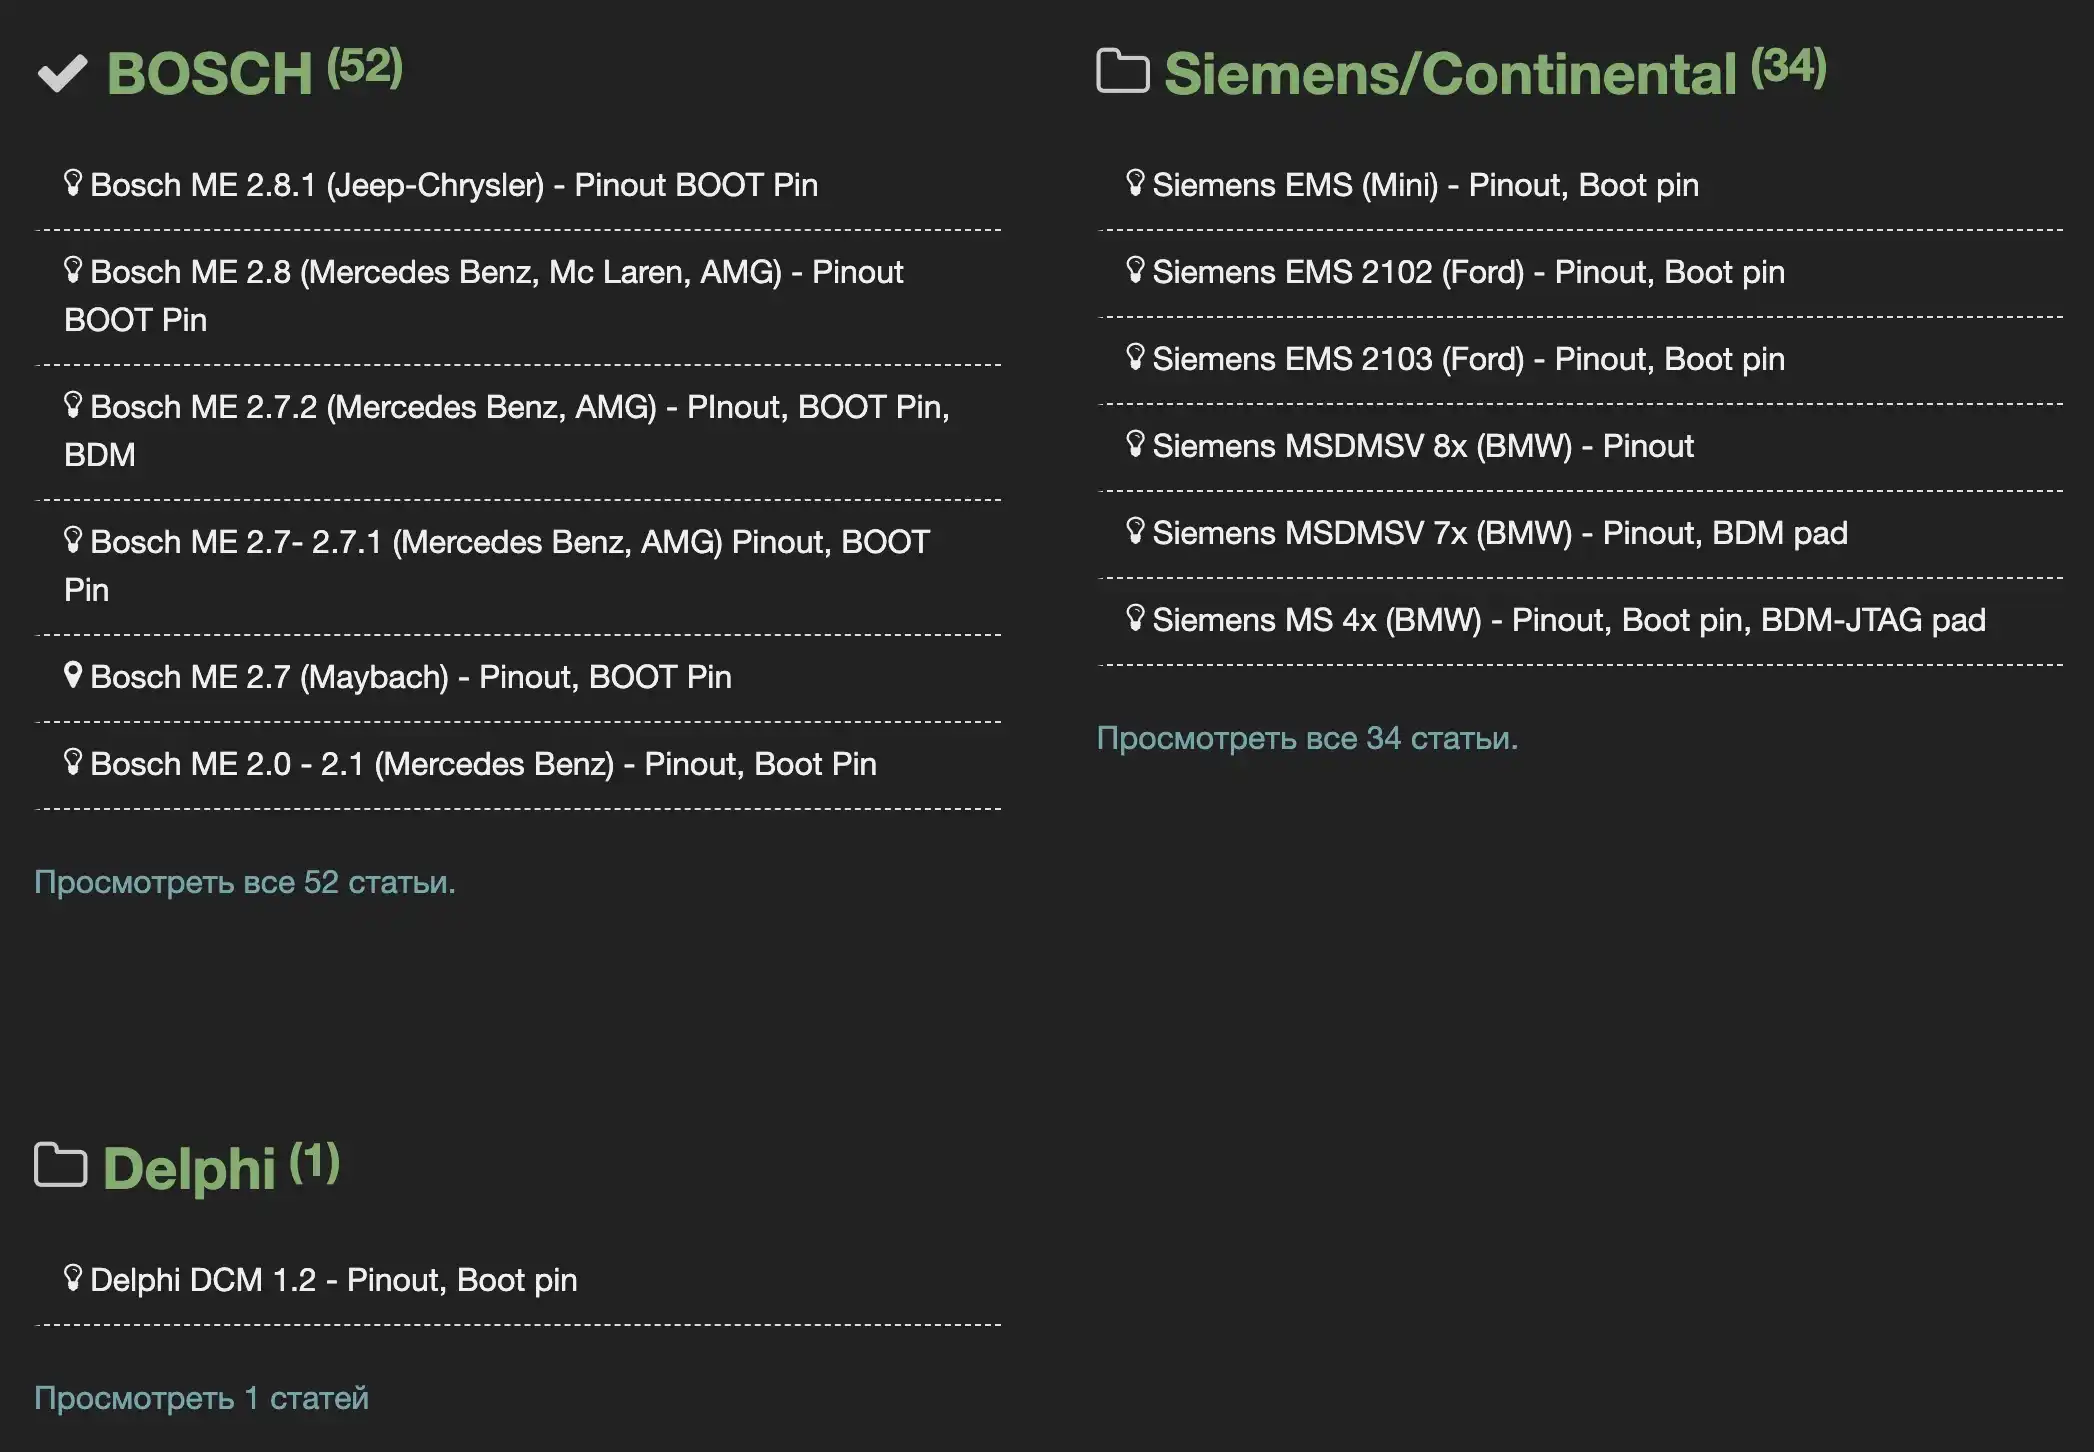Click the 'Просмотреть 1 статей' link
The image size is (2094, 1452).
pos(201,1398)
